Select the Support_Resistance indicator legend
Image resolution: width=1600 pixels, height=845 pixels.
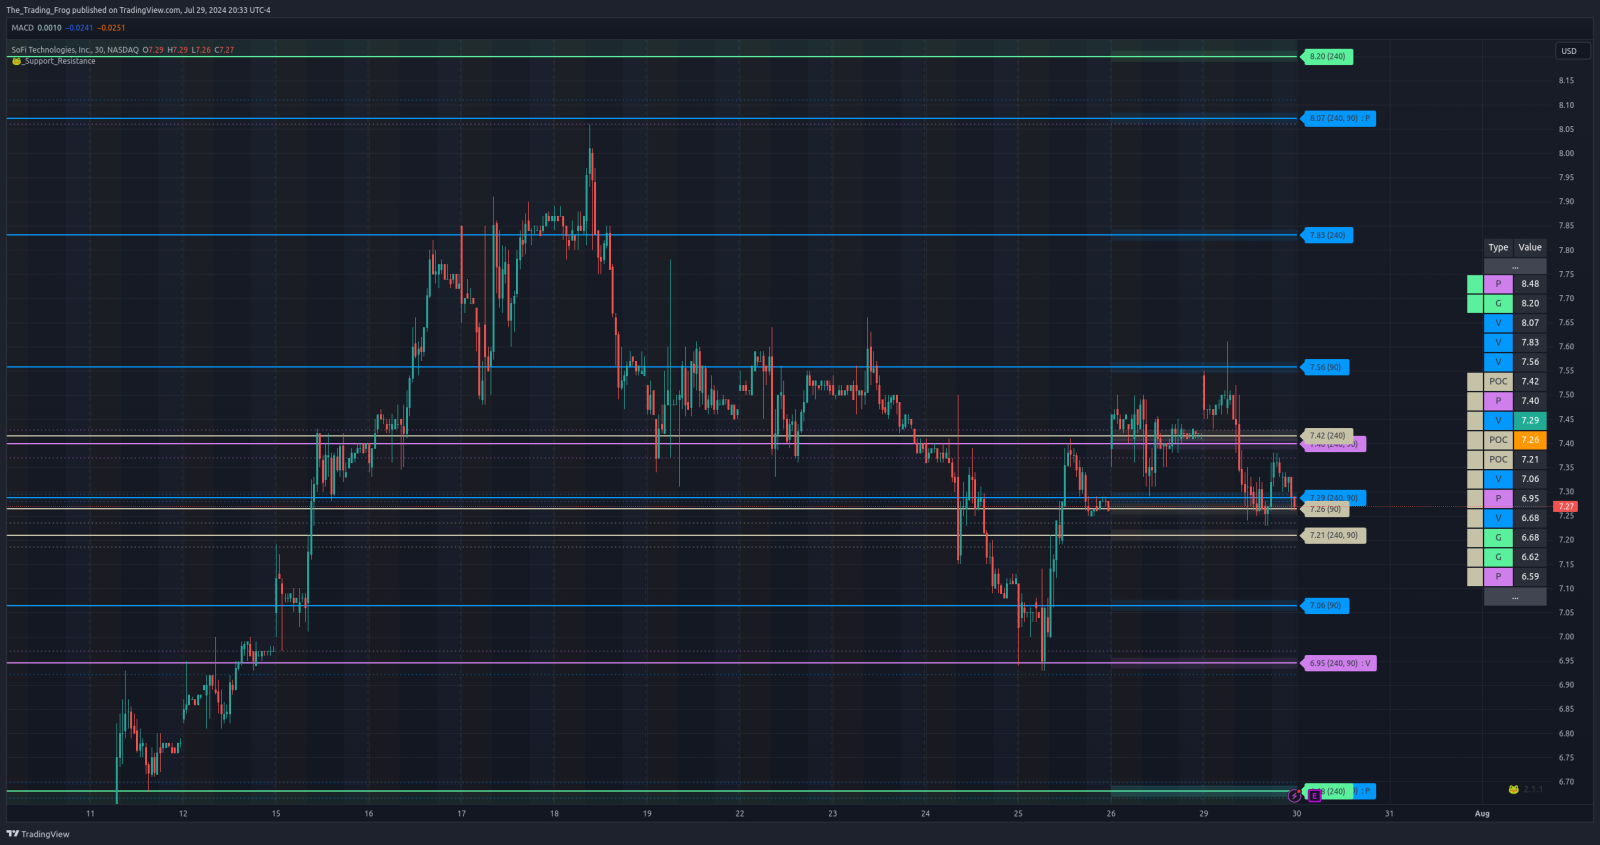click(60, 61)
